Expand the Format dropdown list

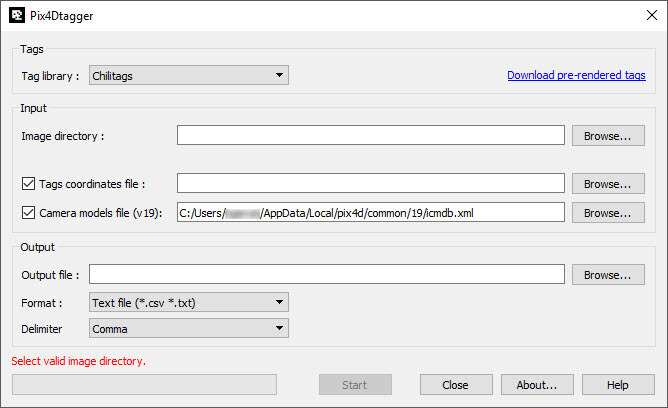click(188, 302)
